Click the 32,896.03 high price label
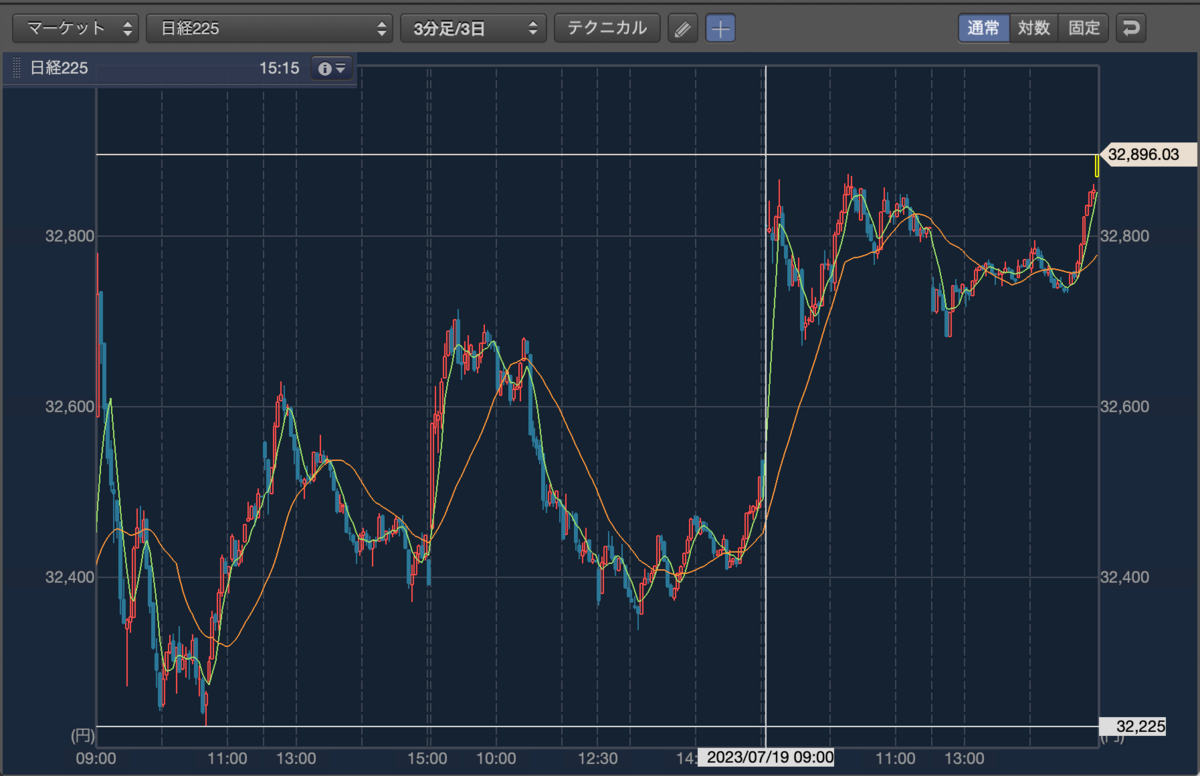Viewport: 1200px width, 776px height. pos(1149,154)
